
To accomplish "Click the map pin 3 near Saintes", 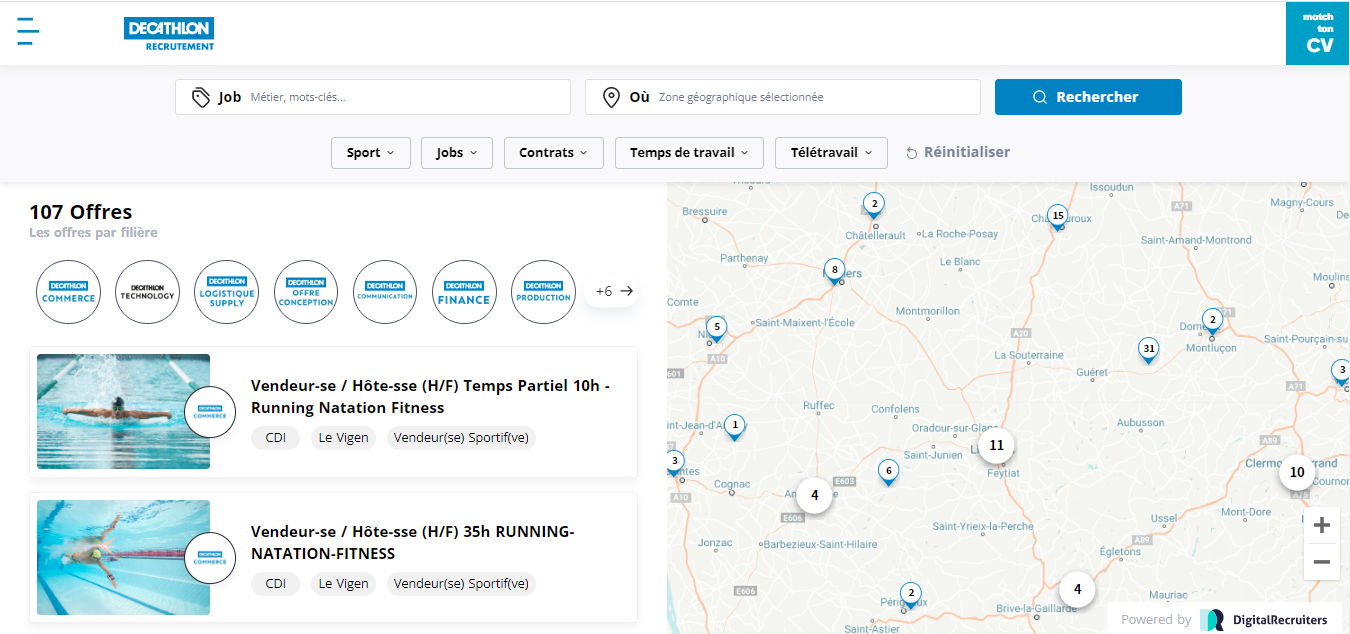I will tap(675, 463).
